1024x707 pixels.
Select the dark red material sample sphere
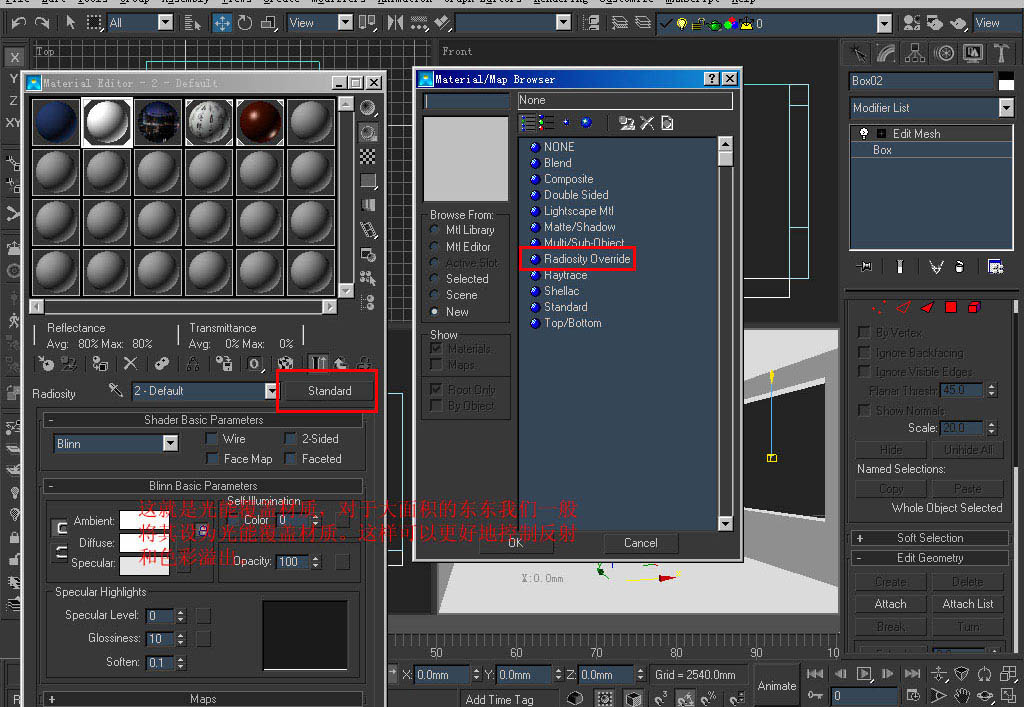coord(260,121)
